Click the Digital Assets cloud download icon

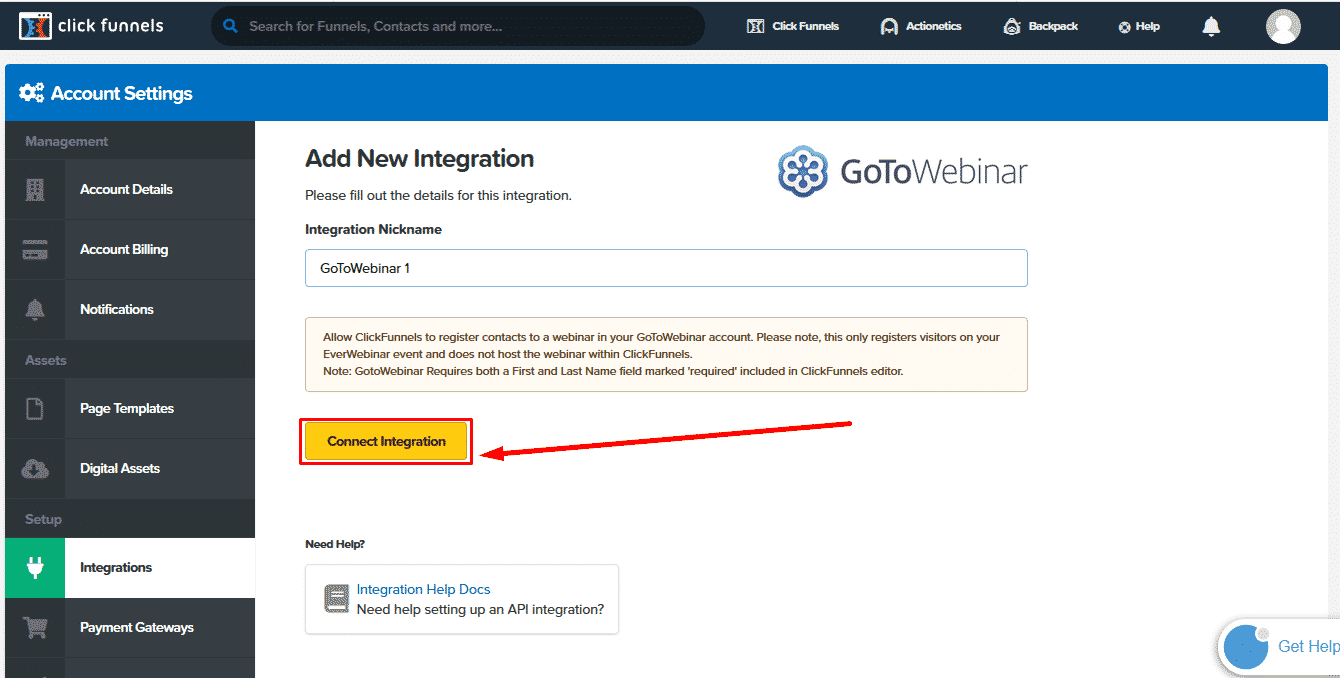[35, 468]
